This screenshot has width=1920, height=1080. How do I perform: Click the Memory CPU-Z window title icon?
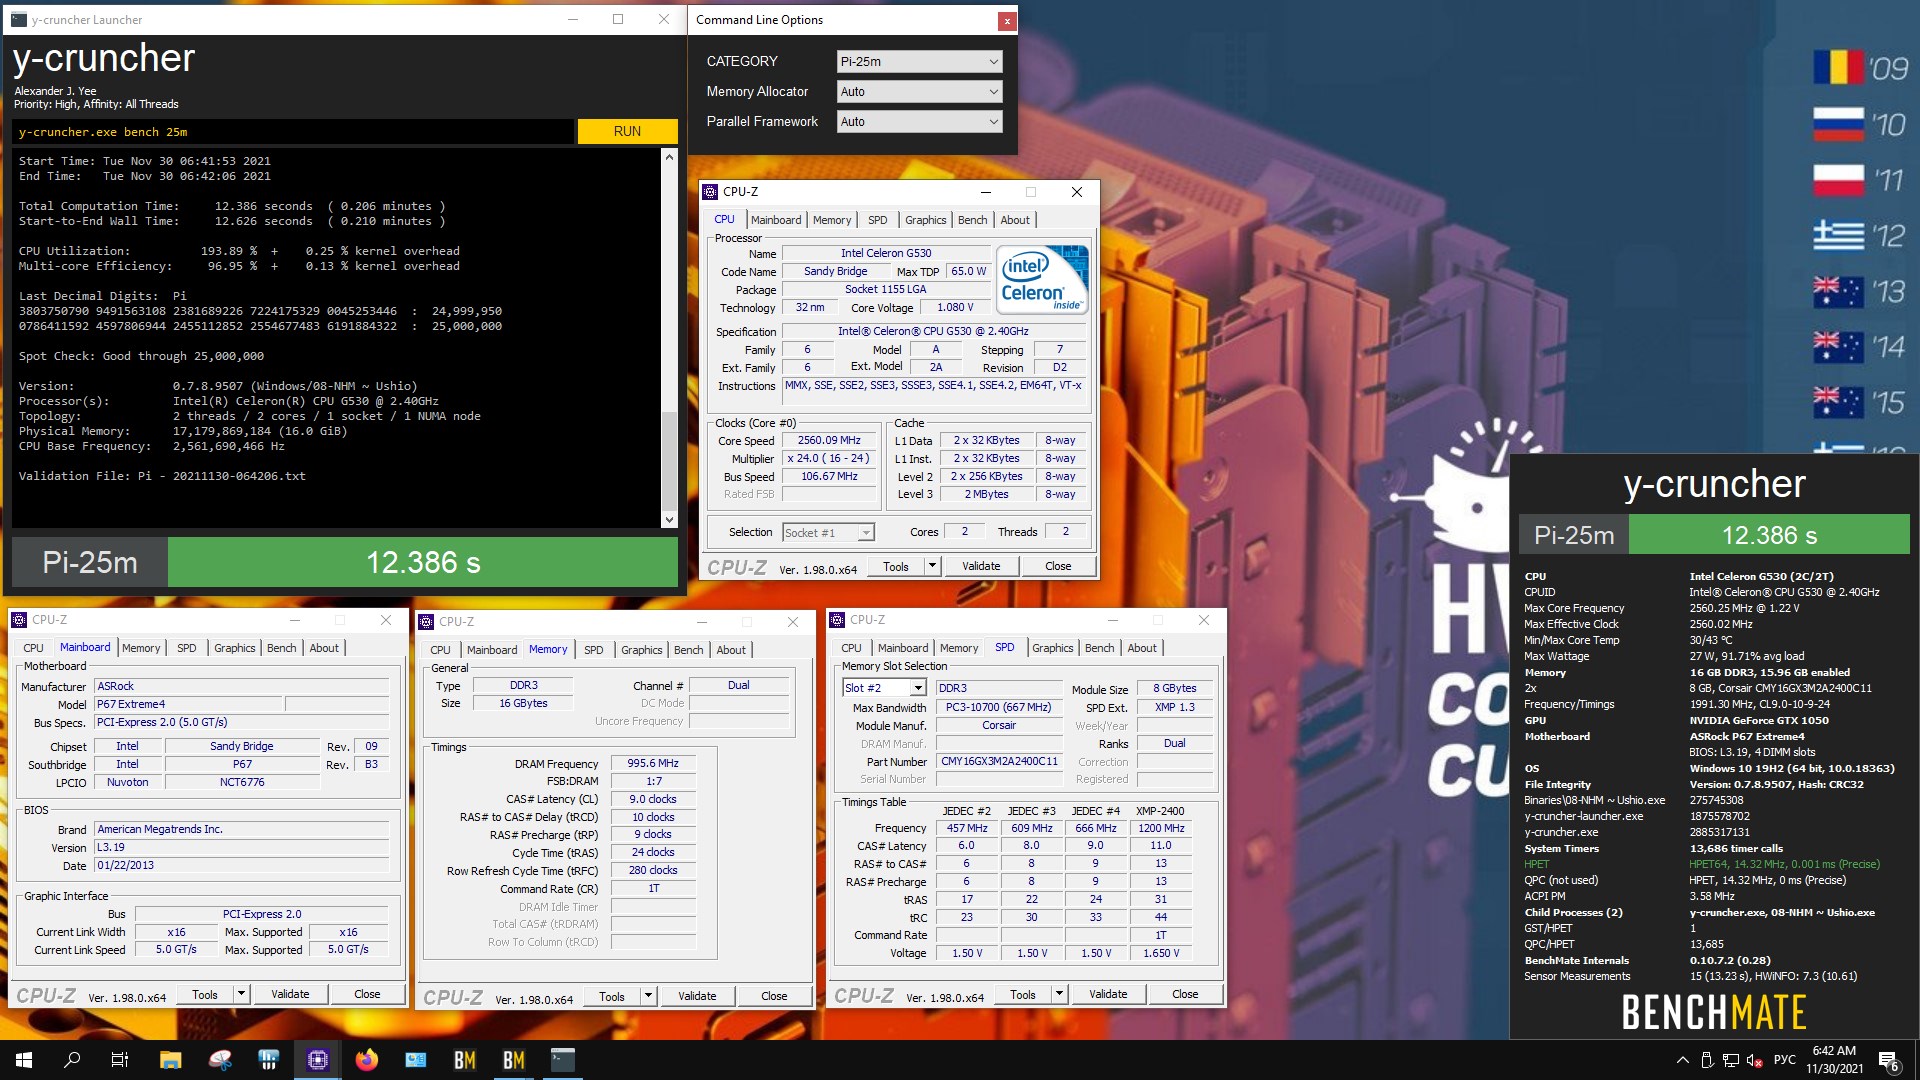point(426,622)
